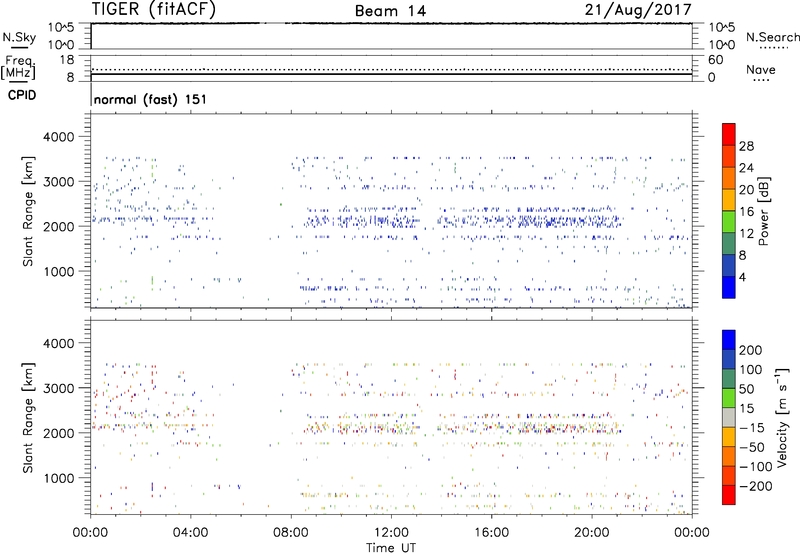The width and height of the screenshot is (800, 554).
Task: Click the bright blue Power segment below 4
Action: coord(729,287)
